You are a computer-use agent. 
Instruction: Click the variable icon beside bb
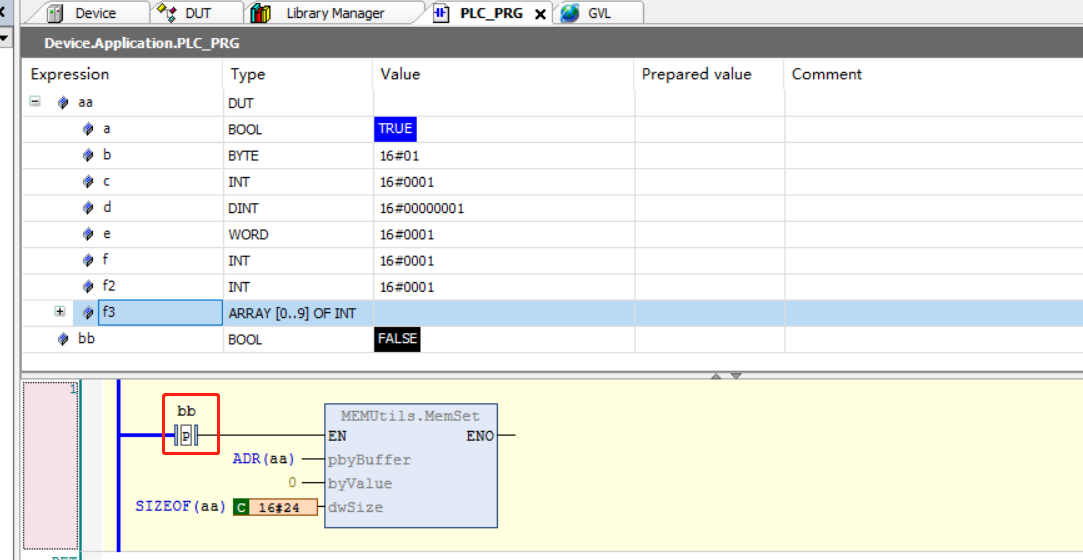click(x=64, y=339)
